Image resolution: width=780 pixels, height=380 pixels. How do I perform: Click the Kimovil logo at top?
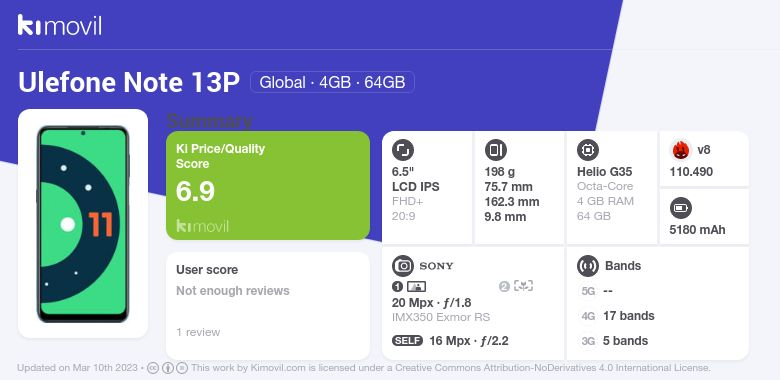59,25
